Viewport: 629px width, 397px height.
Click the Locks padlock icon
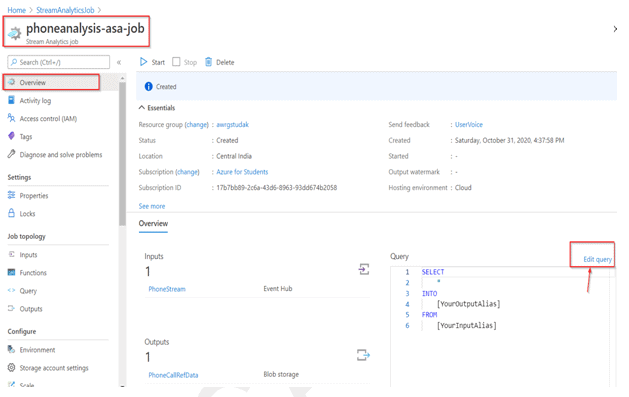click(x=12, y=213)
